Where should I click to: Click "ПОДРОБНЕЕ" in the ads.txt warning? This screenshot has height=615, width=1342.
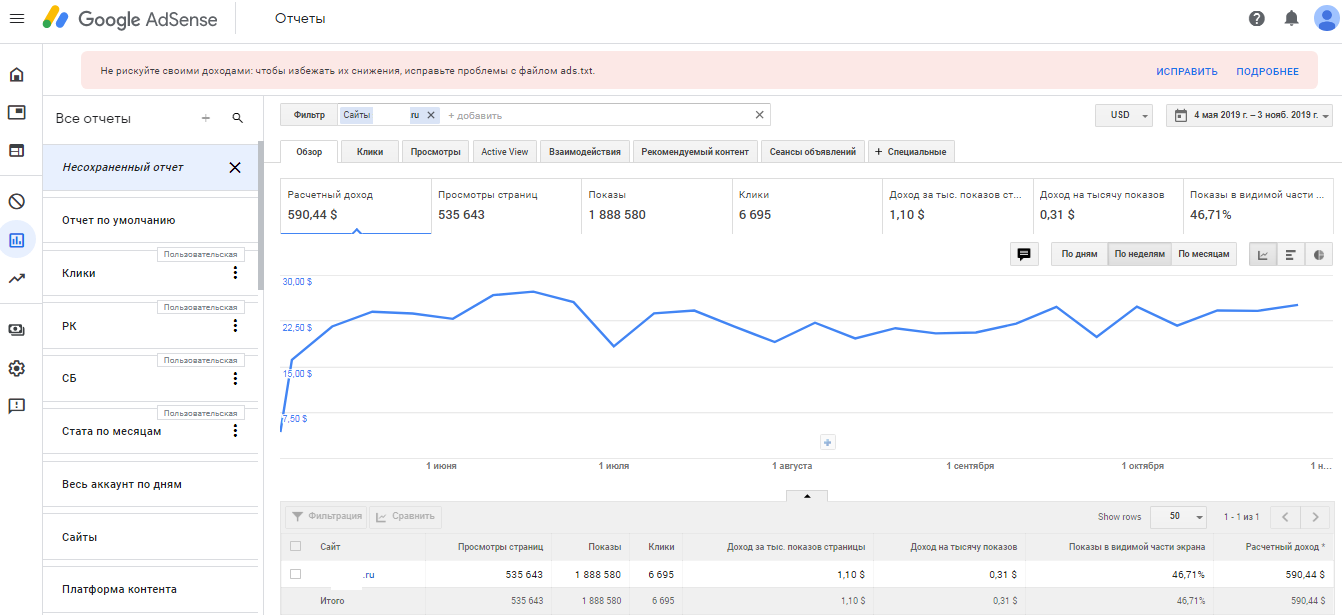[x=1267, y=72]
